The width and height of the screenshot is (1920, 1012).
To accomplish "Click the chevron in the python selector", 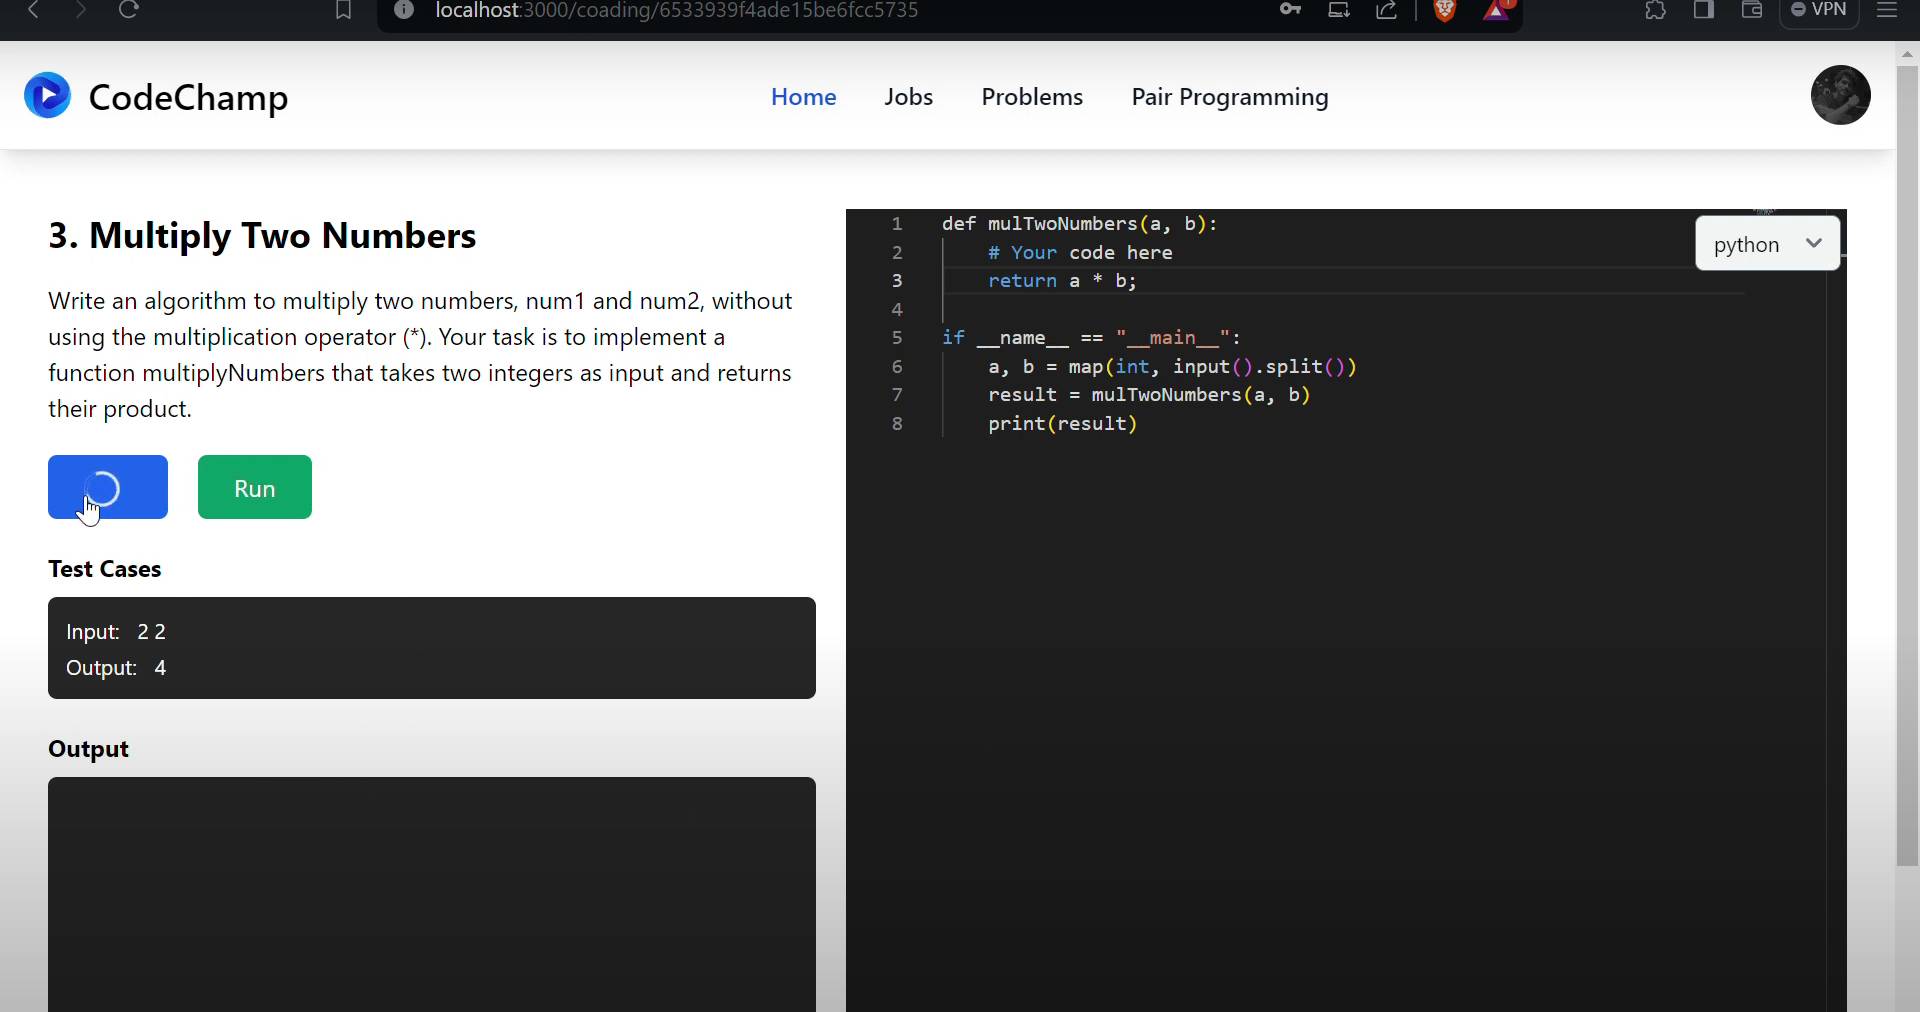I will pyautogui.click(x=1813, y=243).
